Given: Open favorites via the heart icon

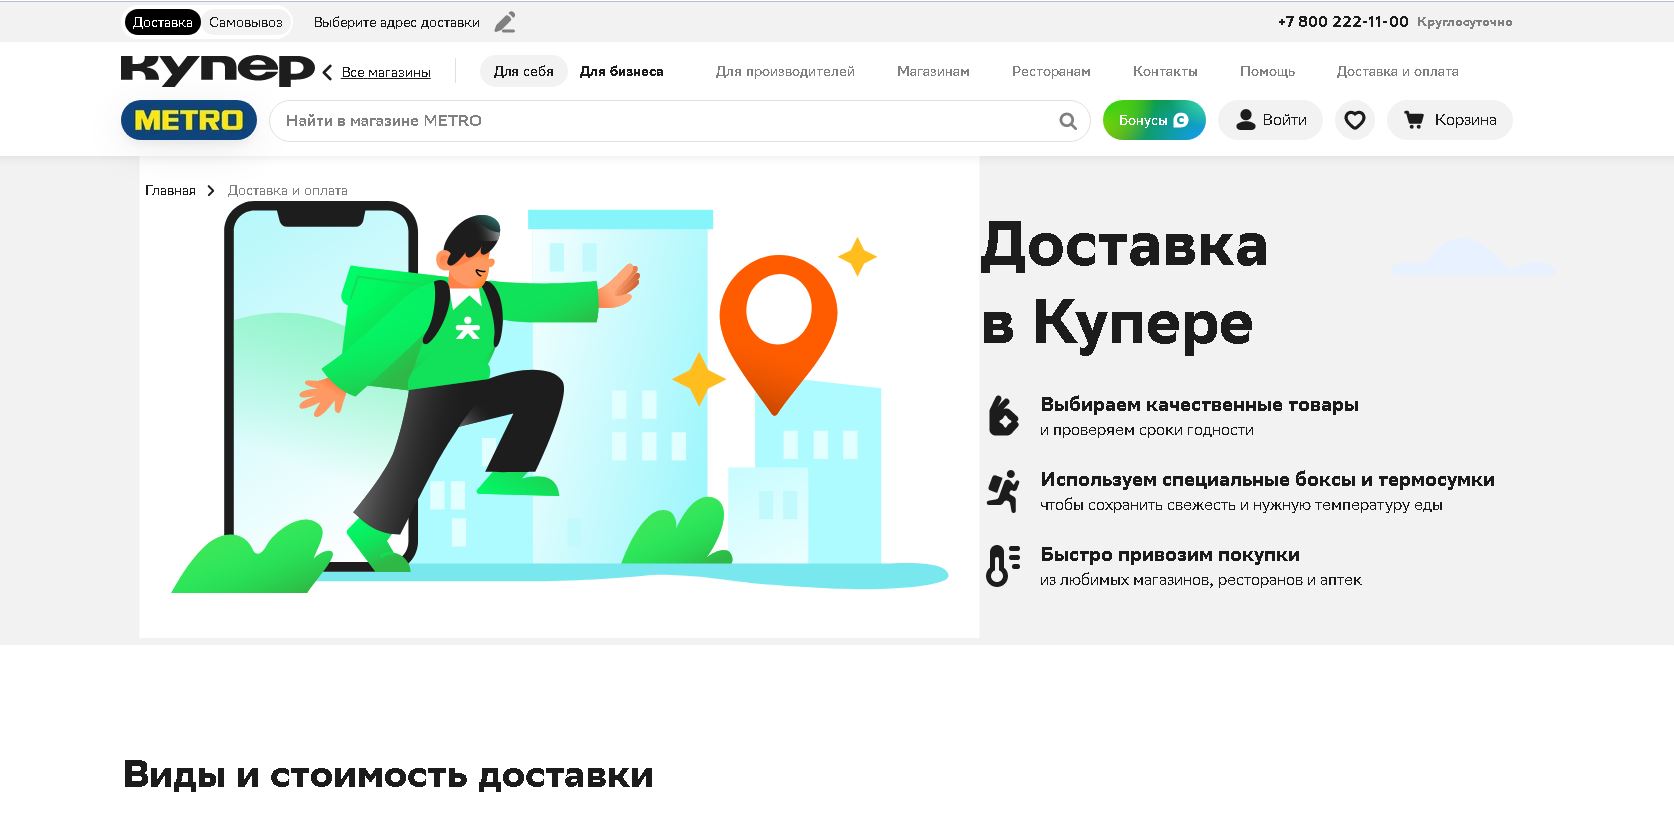Looking at the screenshot, I should pos(1354,120).
